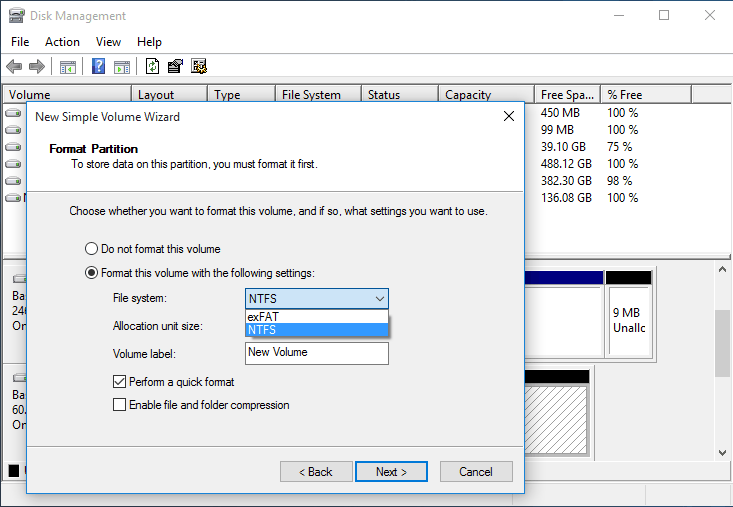Click the 'Next >' wizard button
Screen dimensions: 733x507
(x=391, y=471)
